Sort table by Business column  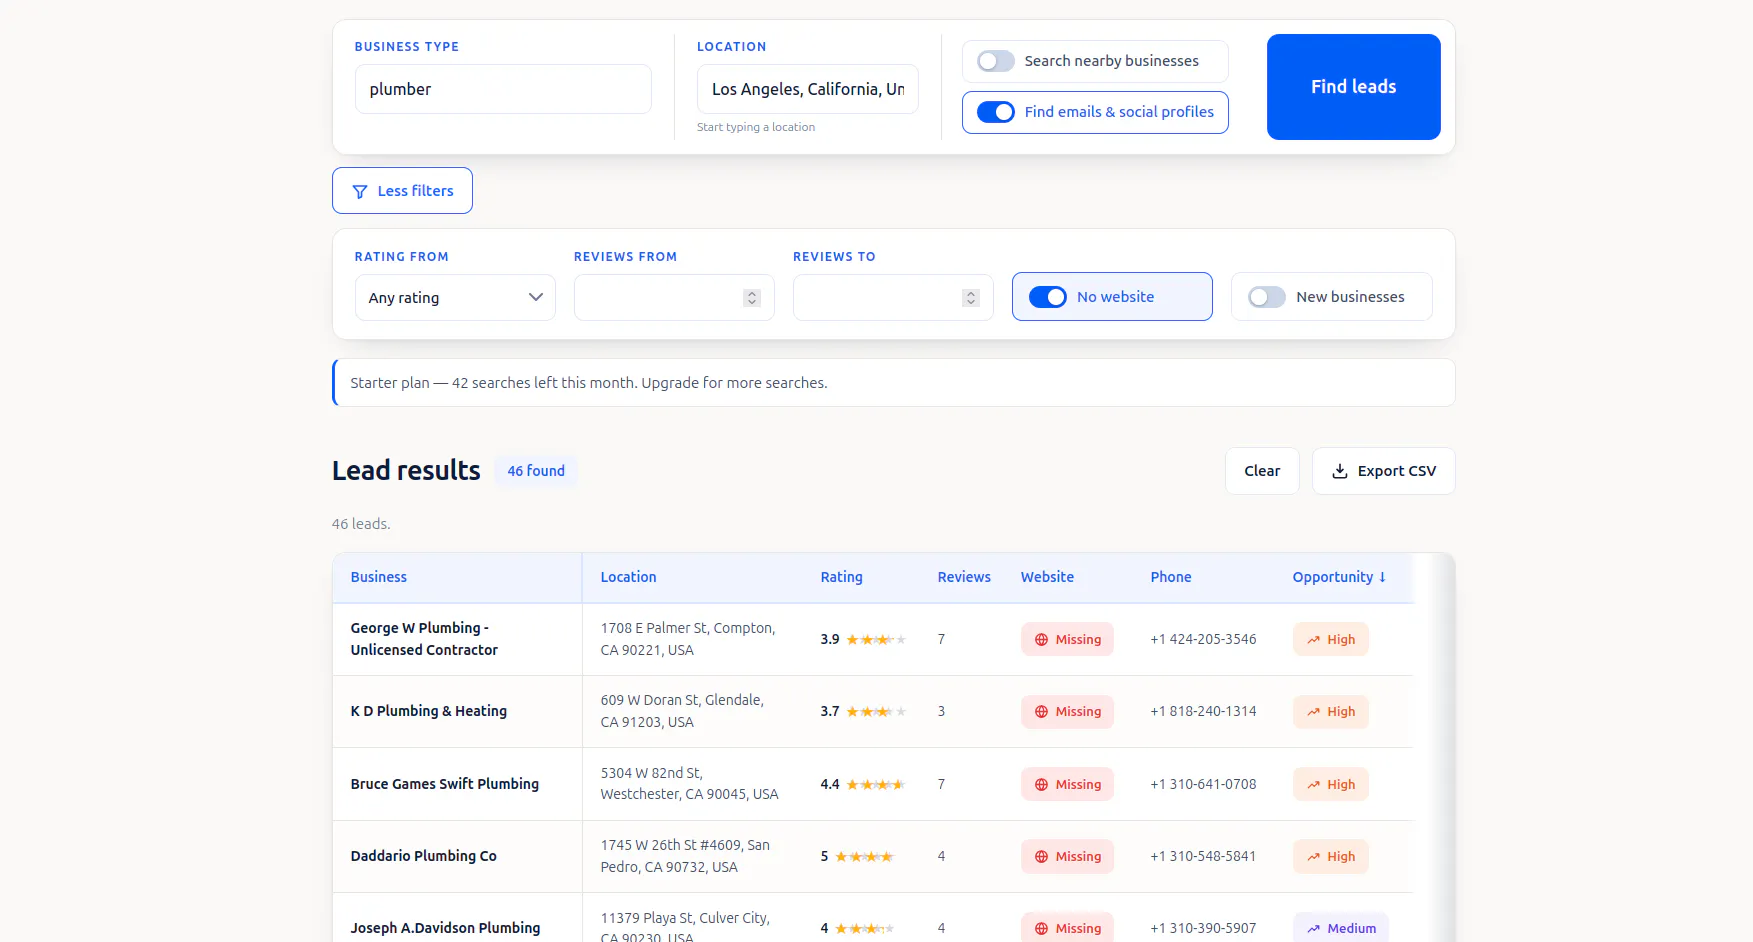click(x=379, y=577)
